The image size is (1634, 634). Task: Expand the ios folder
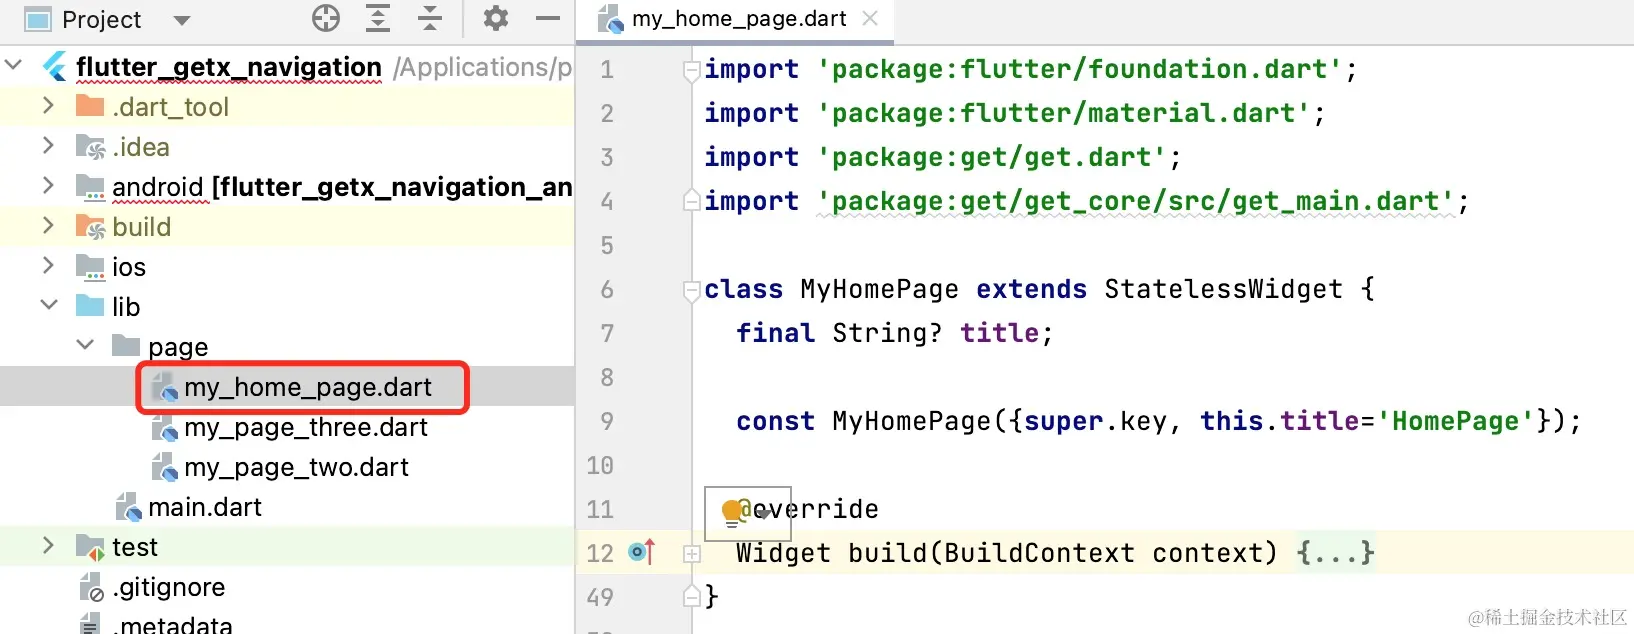(47, 265)
